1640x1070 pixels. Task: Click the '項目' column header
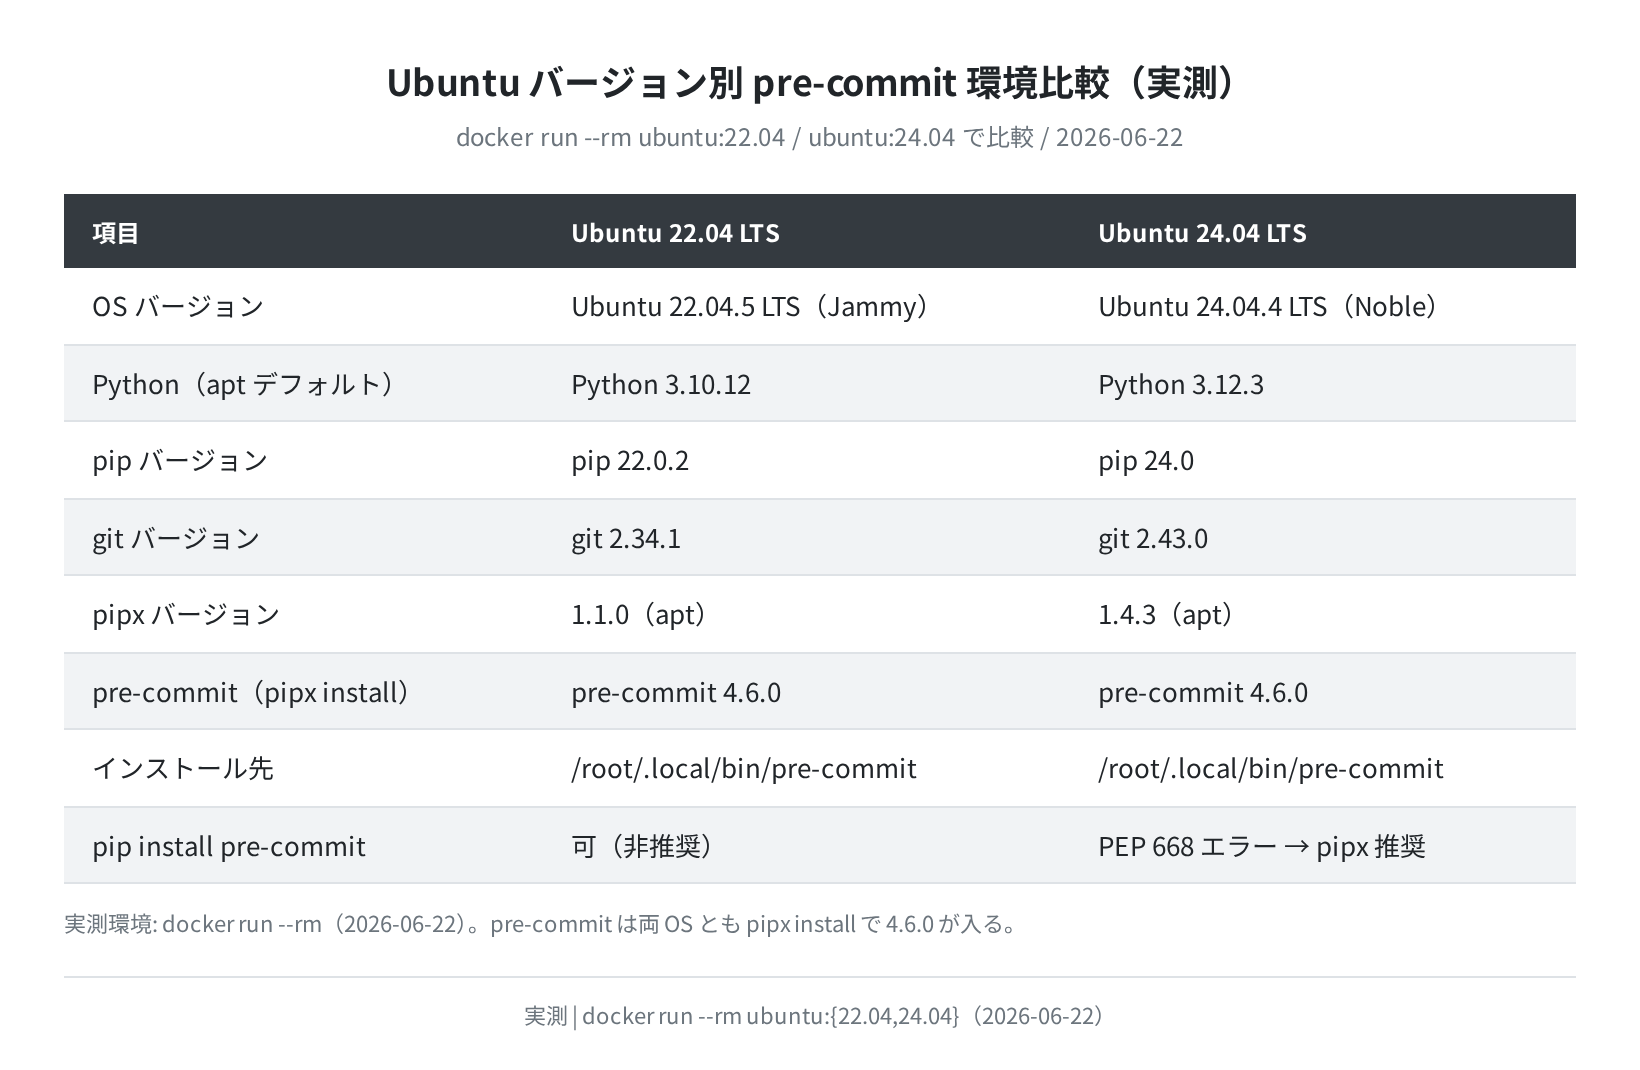coord(116,233)
